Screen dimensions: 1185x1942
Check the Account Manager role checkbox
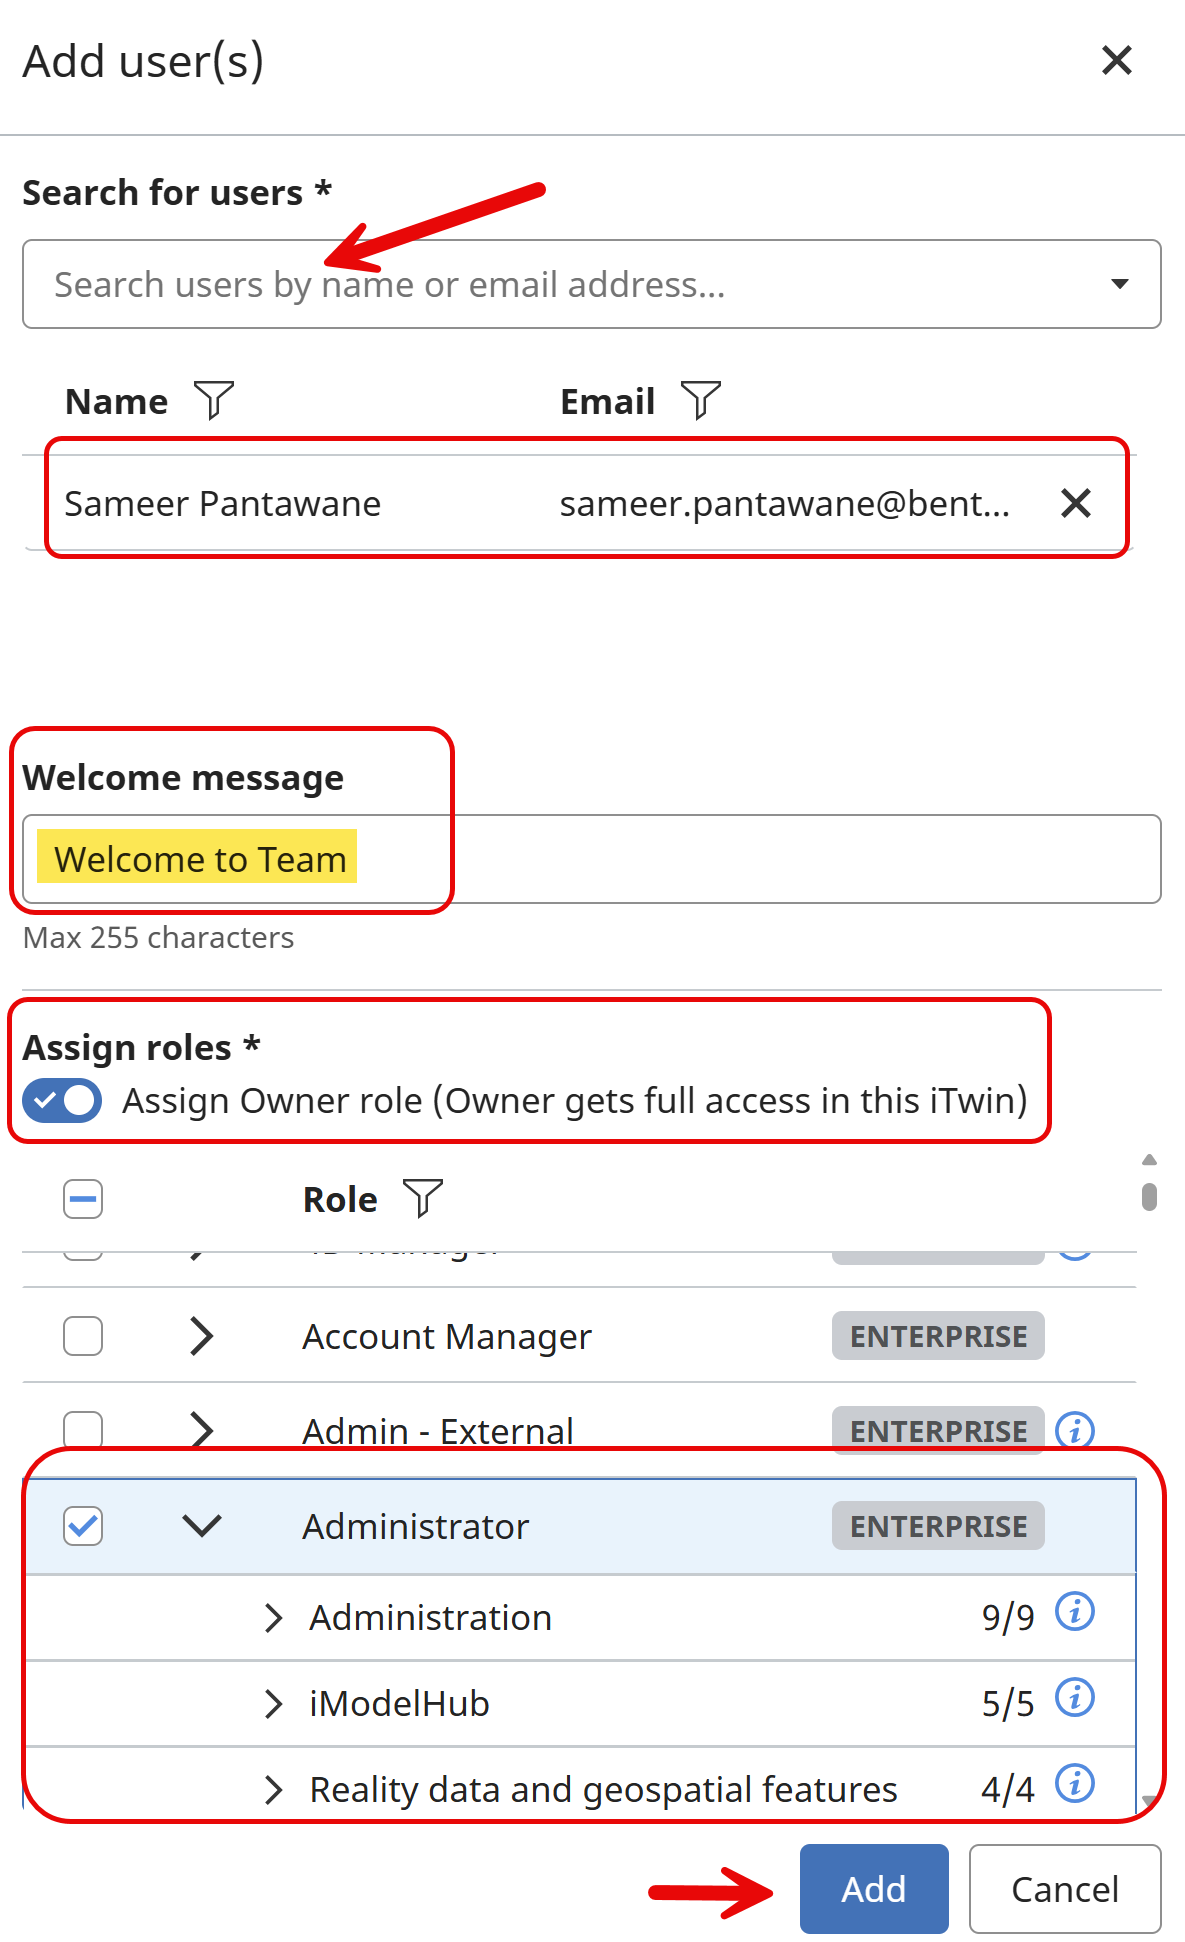pyautogui.click(x=83, y=1336)
